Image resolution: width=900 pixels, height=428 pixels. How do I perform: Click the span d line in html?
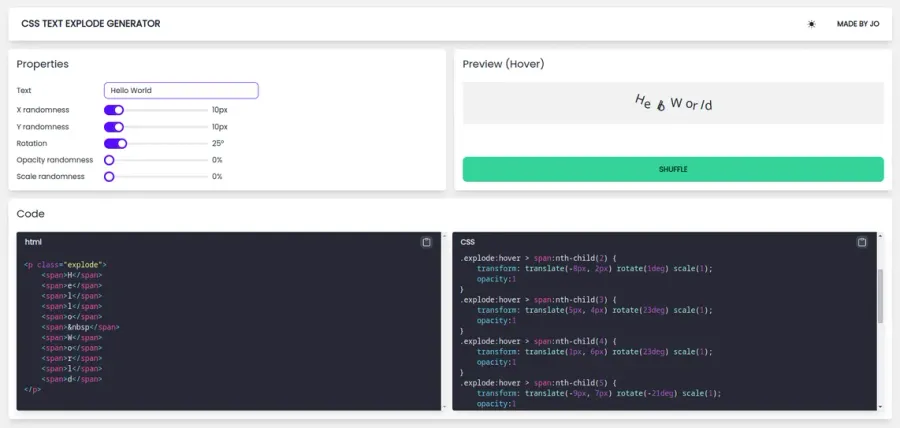72,379
